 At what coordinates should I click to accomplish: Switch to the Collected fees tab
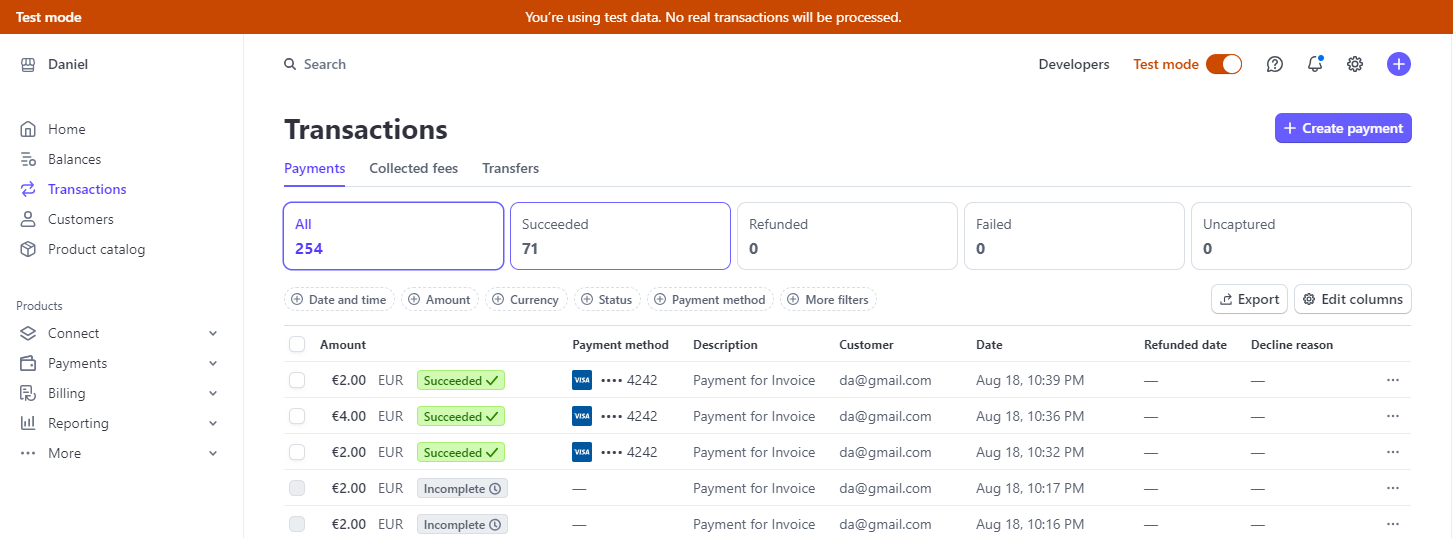pyautogui.click(x=413, y=168)
